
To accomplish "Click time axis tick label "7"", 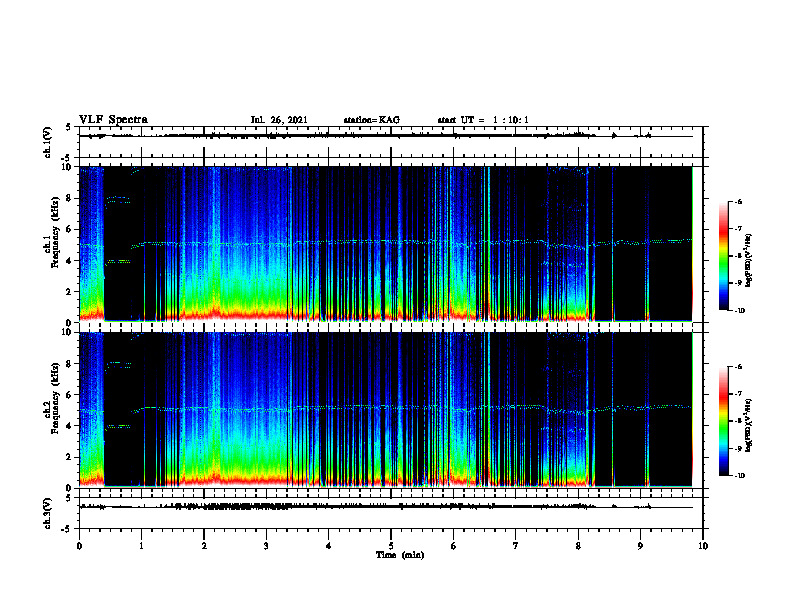I will 516,546.
